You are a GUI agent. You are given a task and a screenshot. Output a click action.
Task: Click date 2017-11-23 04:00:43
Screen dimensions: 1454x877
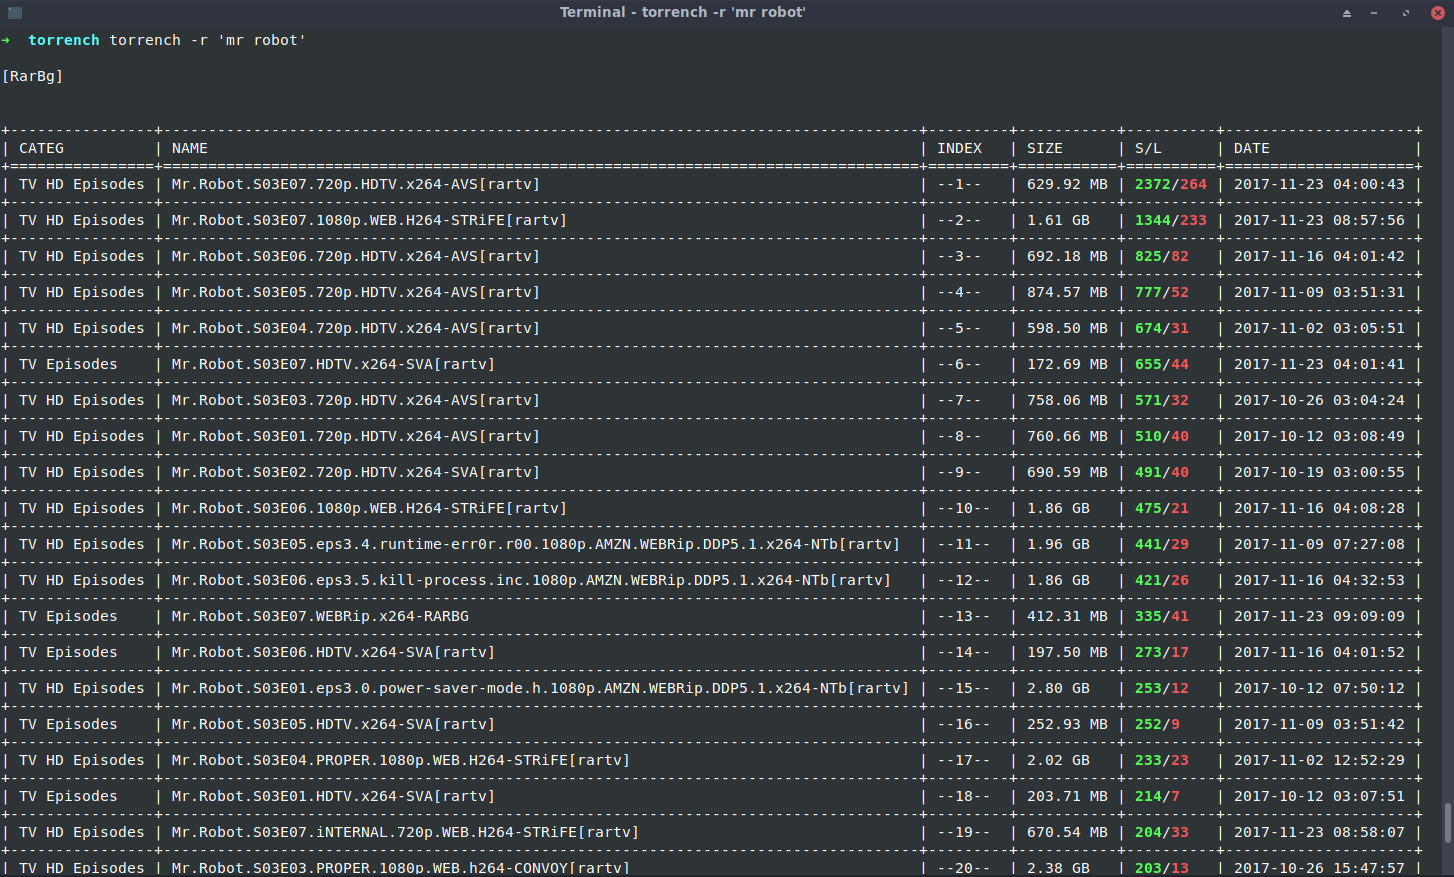pos(1319,184)
